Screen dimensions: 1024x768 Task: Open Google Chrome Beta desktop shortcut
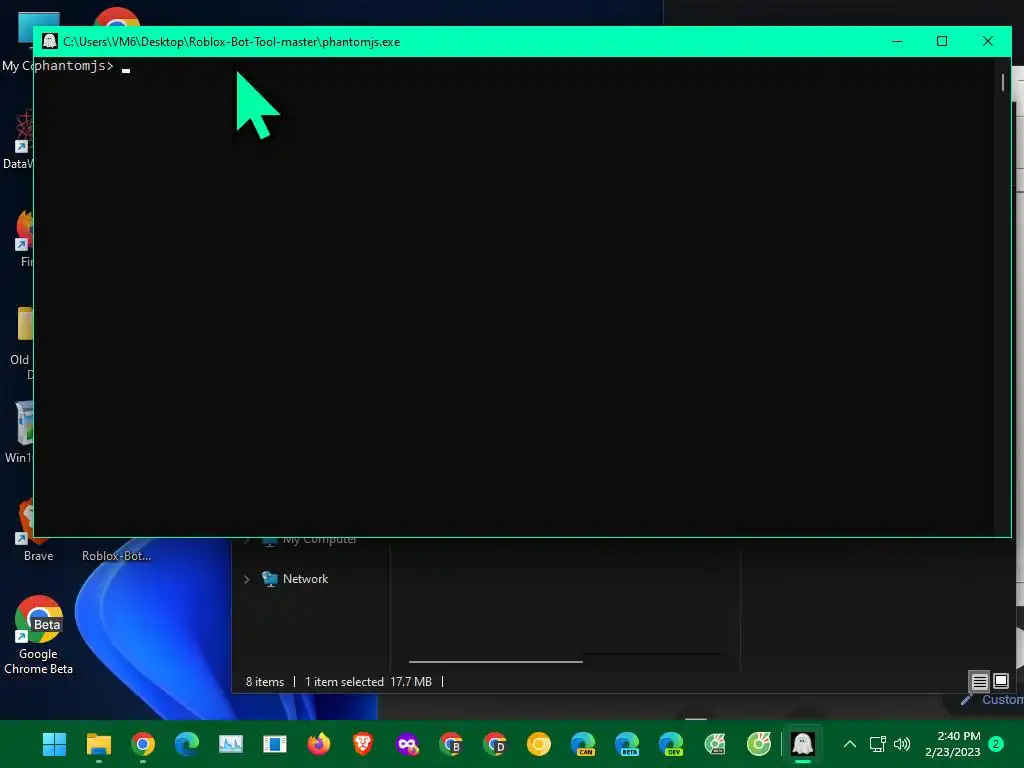(x=39, y=635)
